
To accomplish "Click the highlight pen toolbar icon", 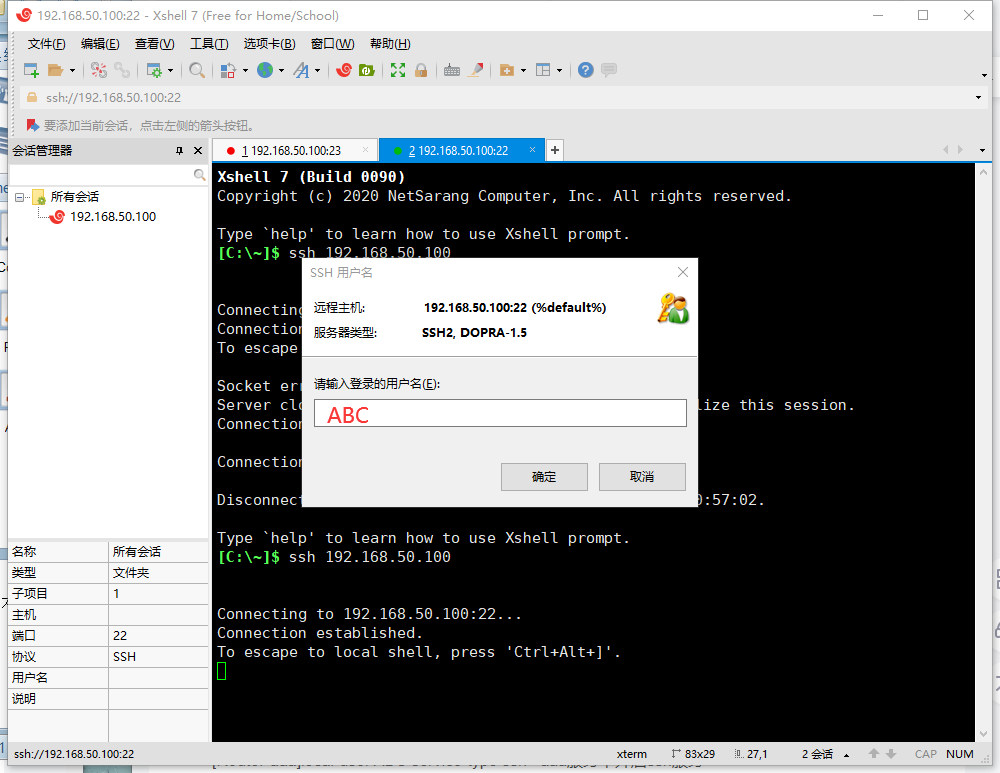I will [476, 70].
